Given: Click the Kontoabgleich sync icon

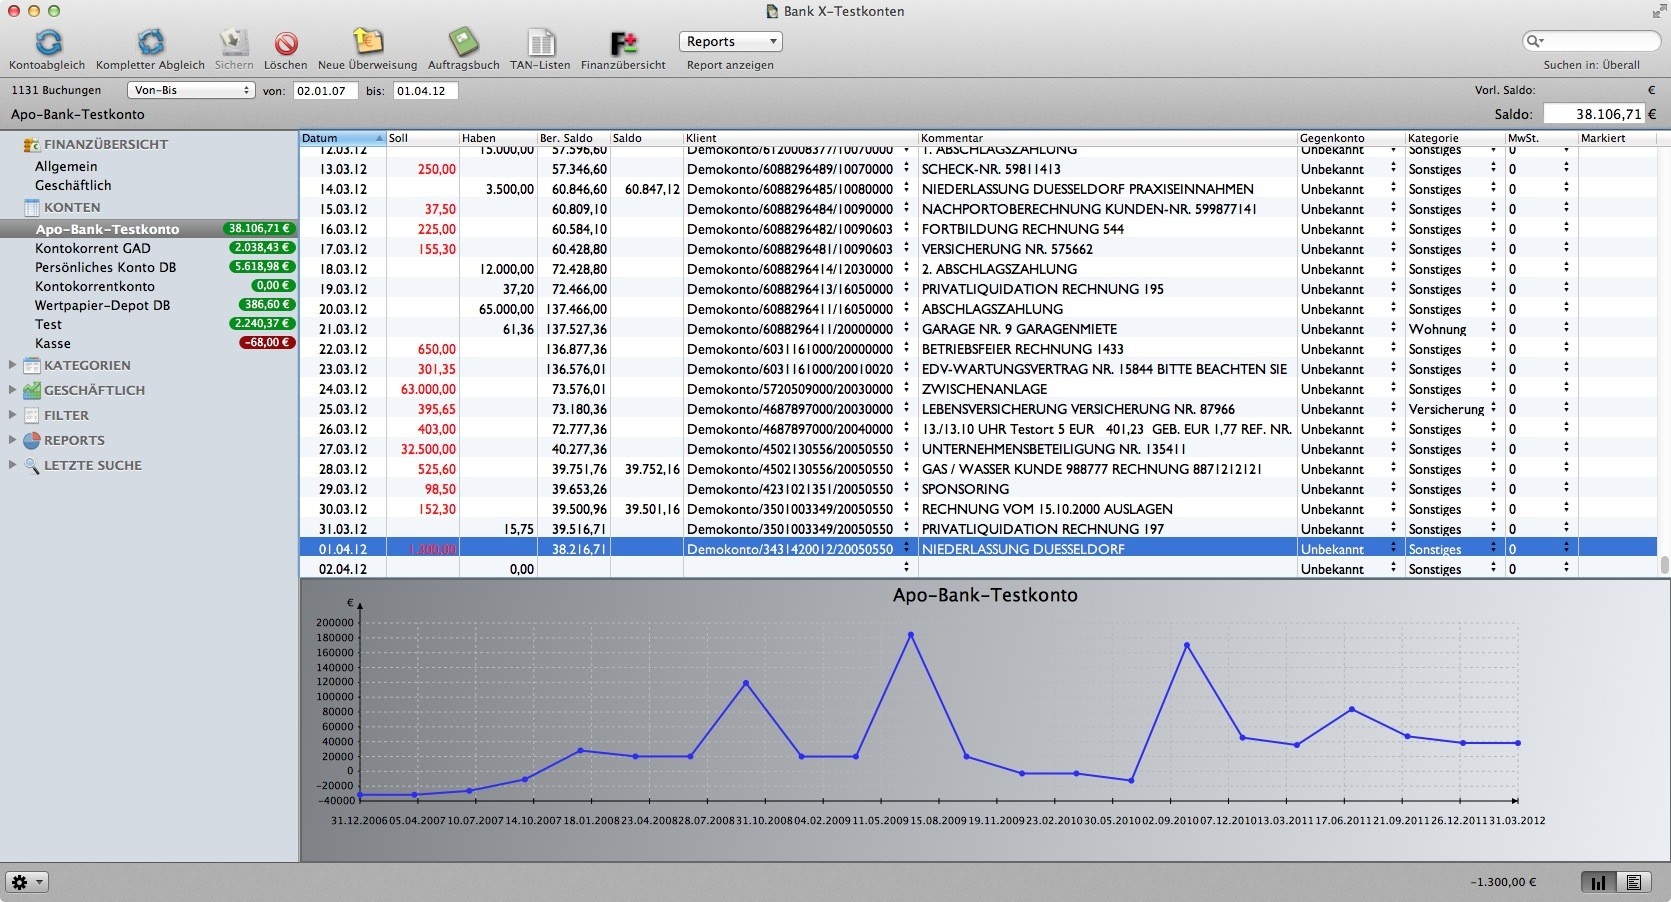Looking at the screenshot, I should point(48,43).
